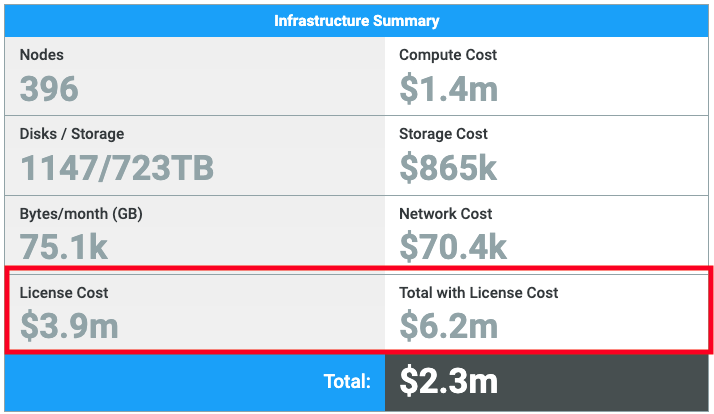Select the $865k storage cost value

(448, 168)
